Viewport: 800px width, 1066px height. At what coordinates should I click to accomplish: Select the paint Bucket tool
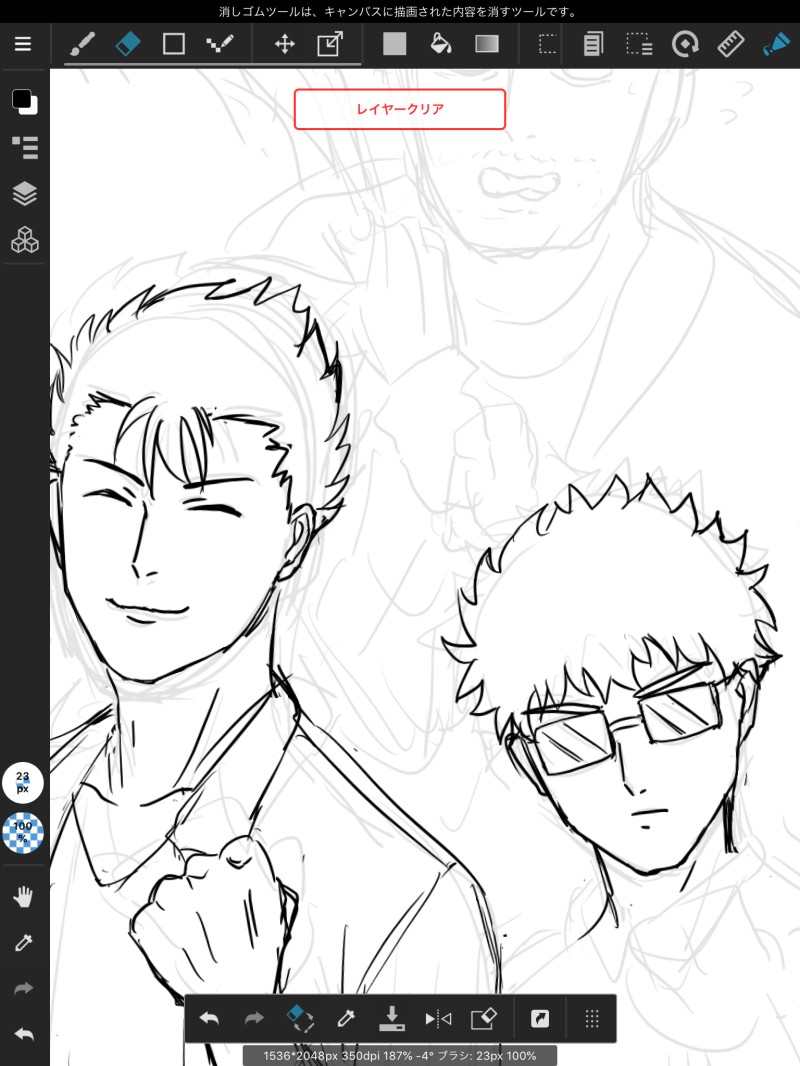coord(440,44)
